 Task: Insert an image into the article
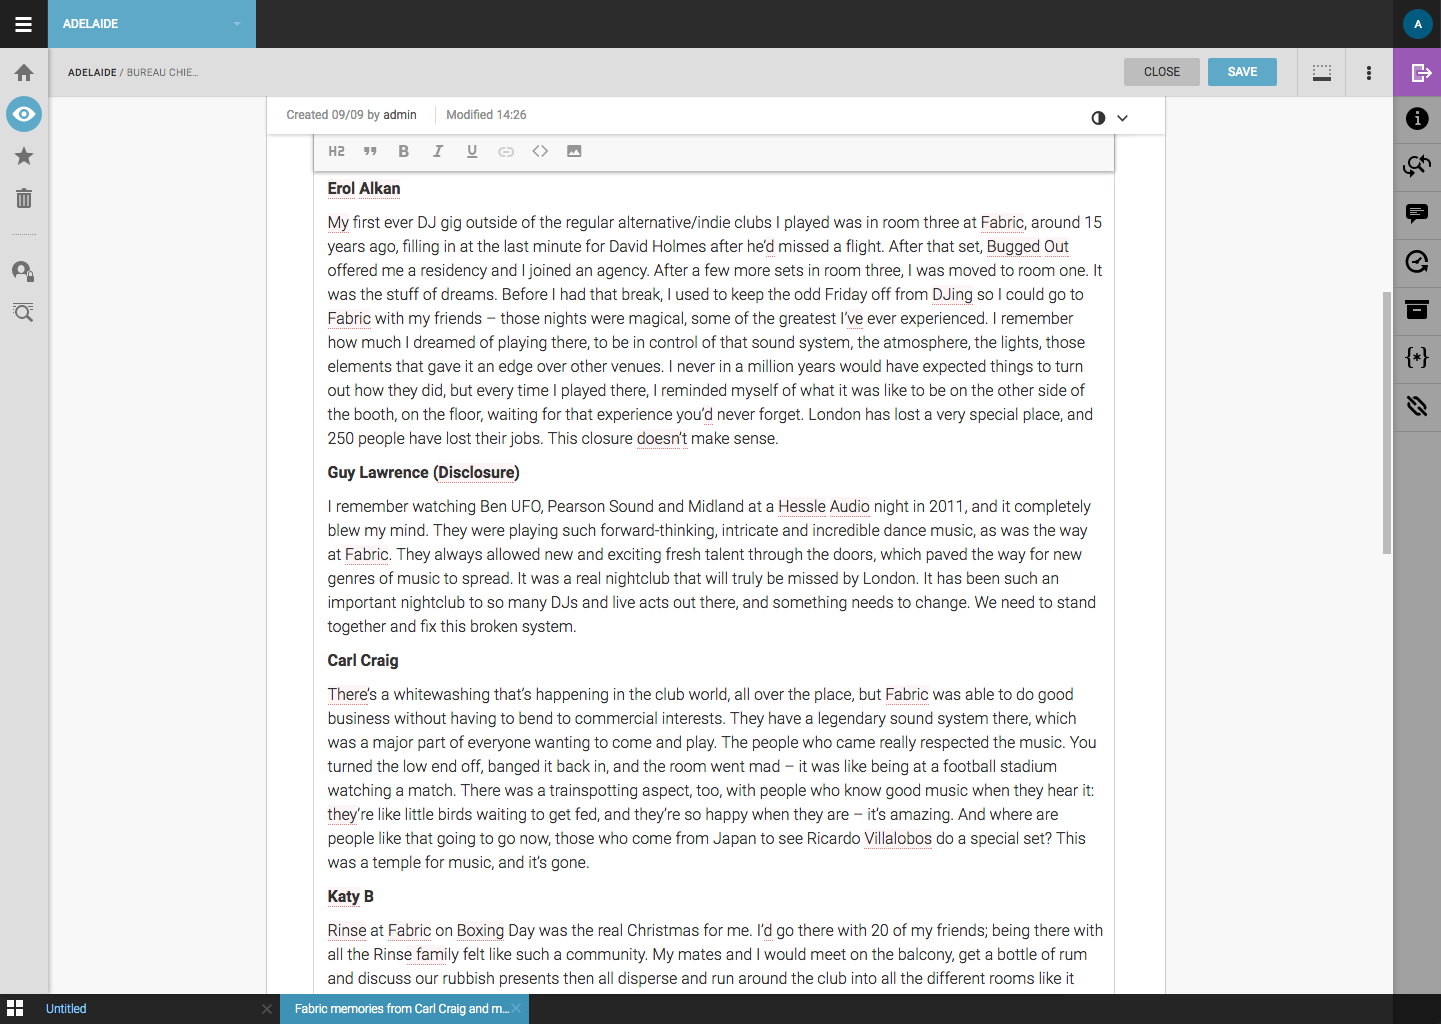pos(574,151)
